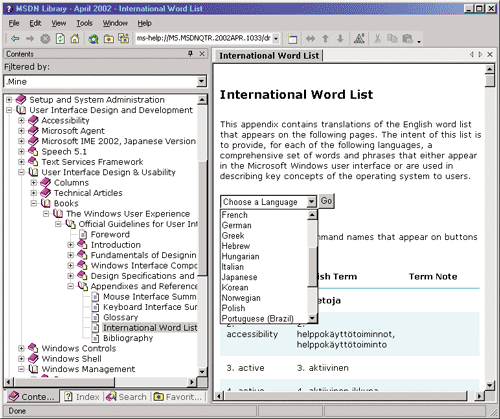This screenshot has height=419, width=500.
Task: Open the web search globe icon
Action: click(93, 39)
